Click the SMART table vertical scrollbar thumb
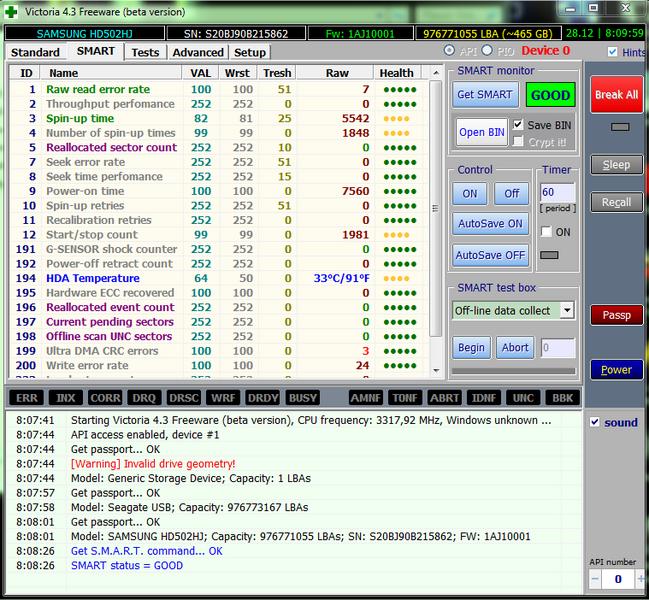The width and height of the screenshot is (649, 600). (x=435, y=208)
